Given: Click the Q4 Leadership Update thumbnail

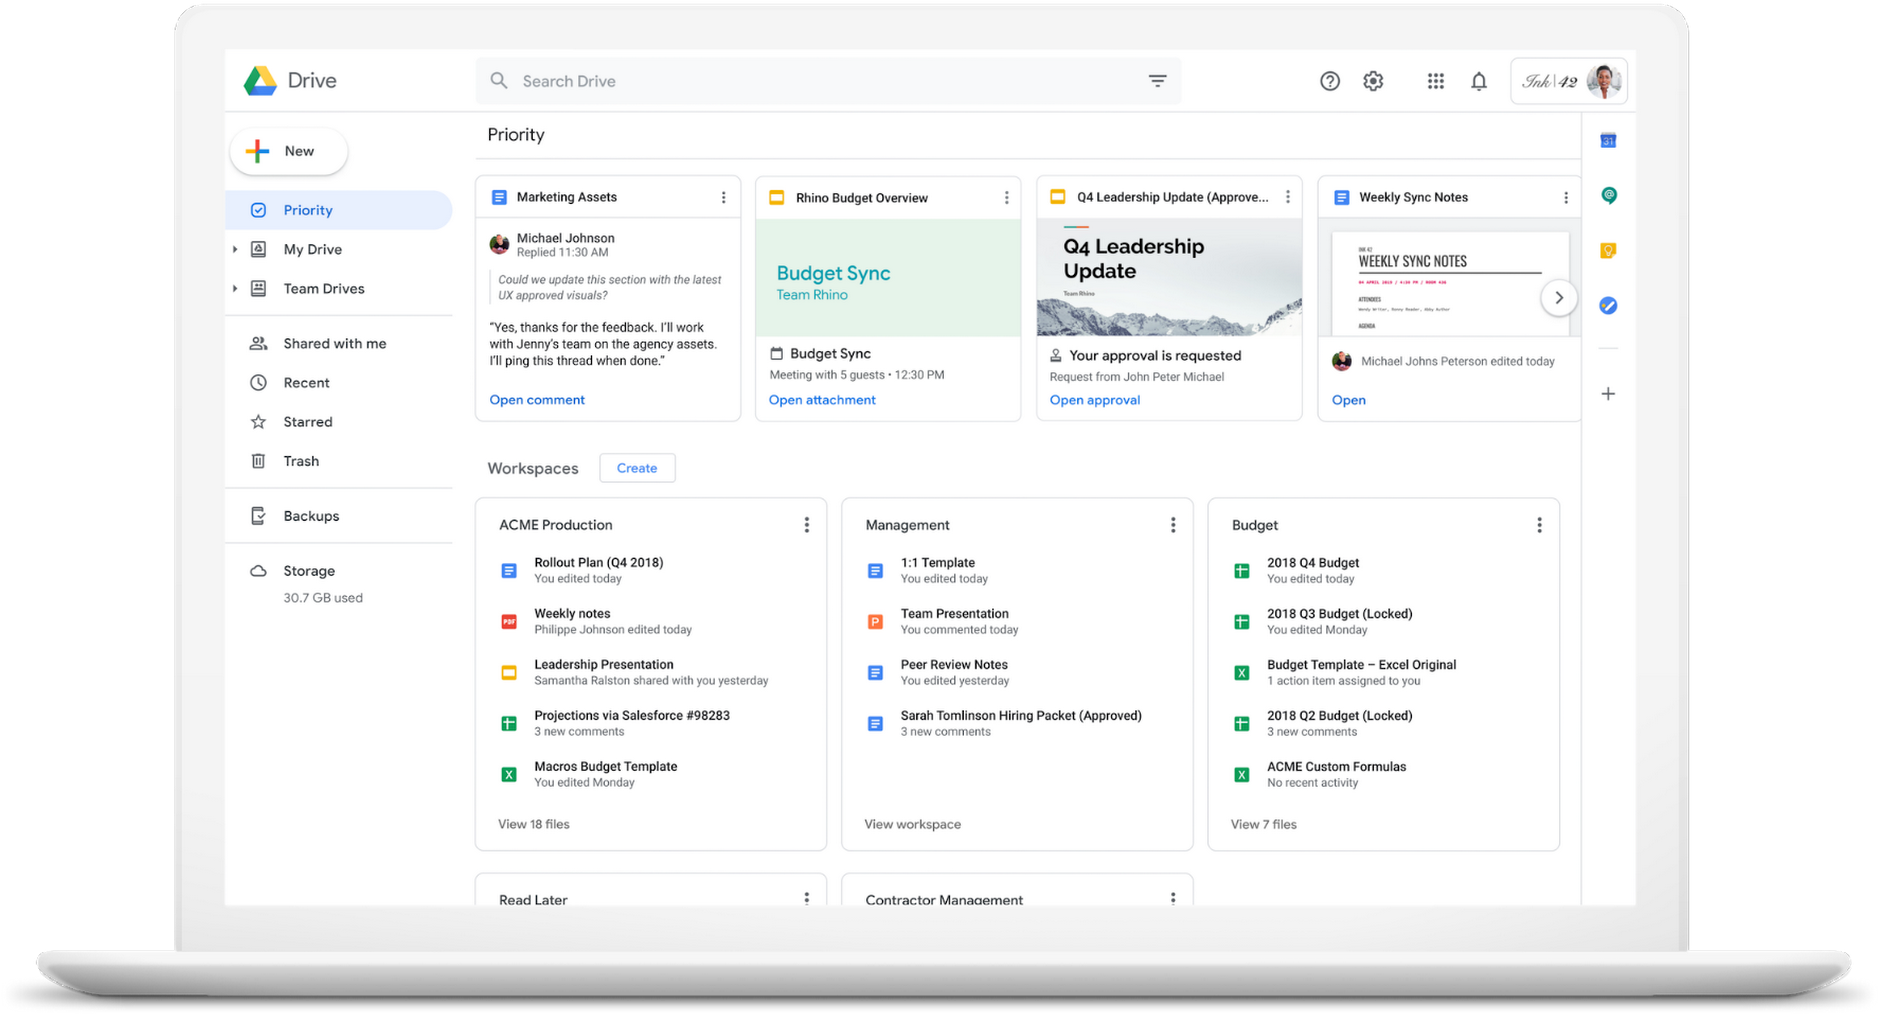Looking at the screenshot, I should 1169,278.
